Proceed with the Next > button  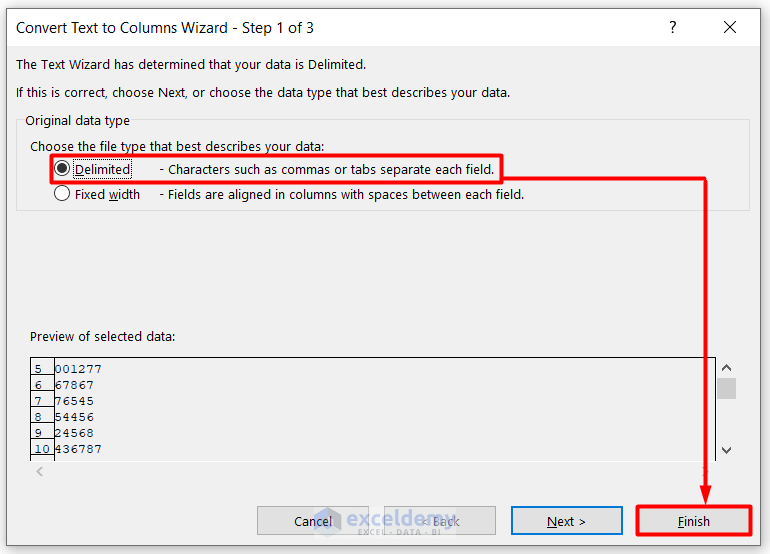(566, 521)
